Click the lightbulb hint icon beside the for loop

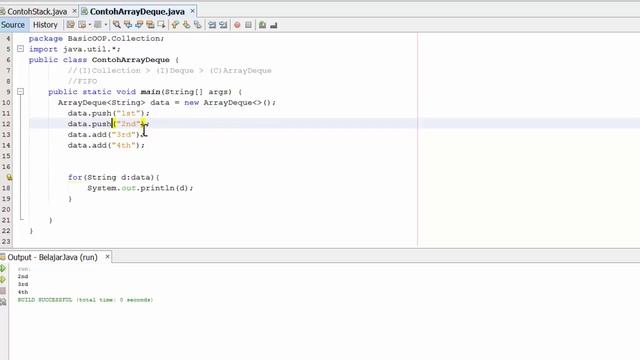(x=9, y=177)
